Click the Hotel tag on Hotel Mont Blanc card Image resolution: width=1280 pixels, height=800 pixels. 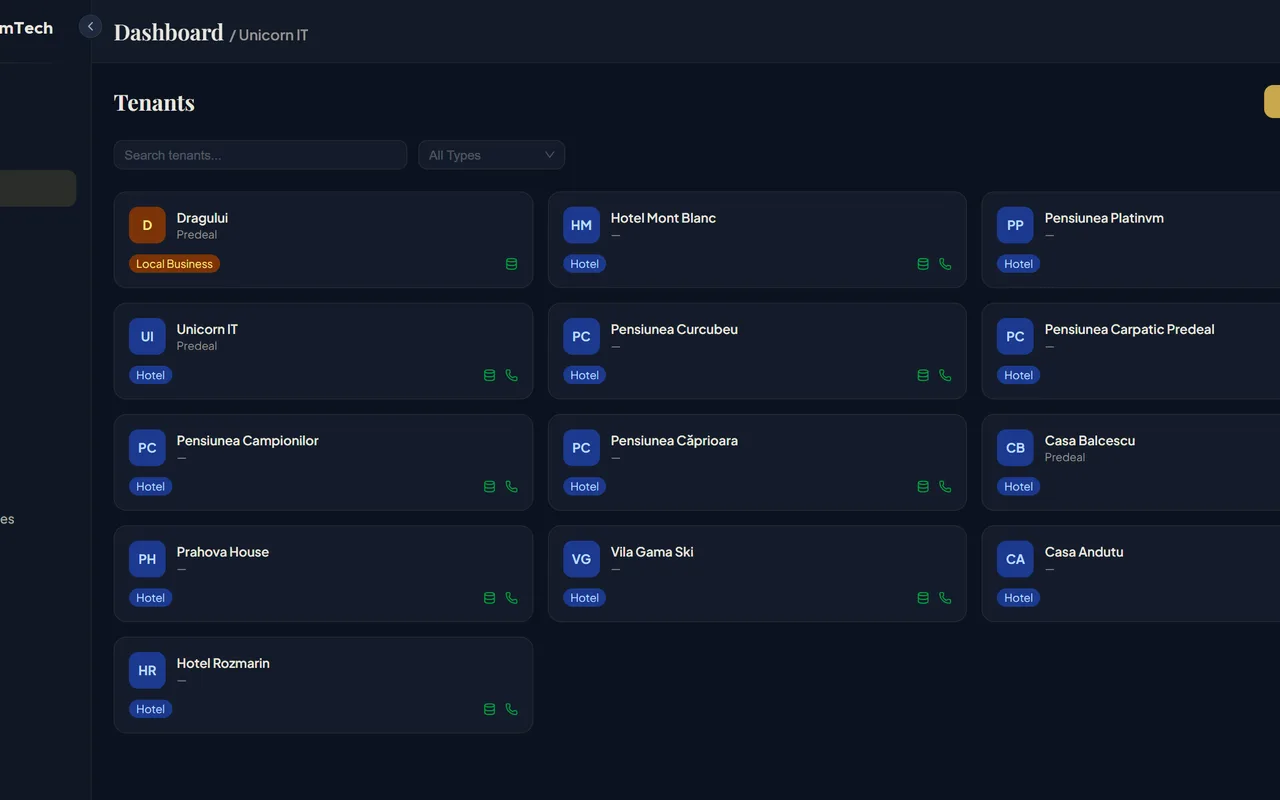click(x=584, y=264)
